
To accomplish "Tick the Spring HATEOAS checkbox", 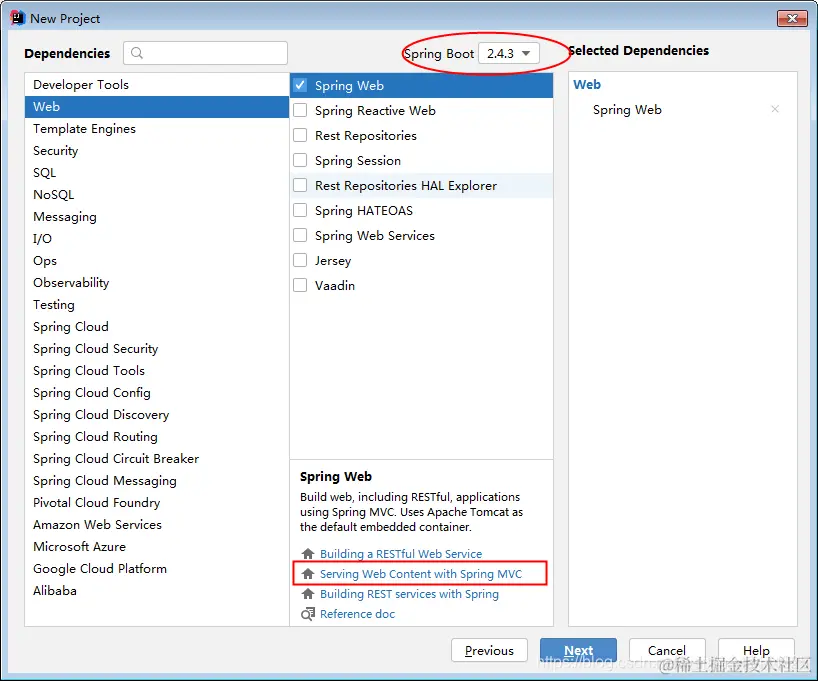I will pos(300,210).
